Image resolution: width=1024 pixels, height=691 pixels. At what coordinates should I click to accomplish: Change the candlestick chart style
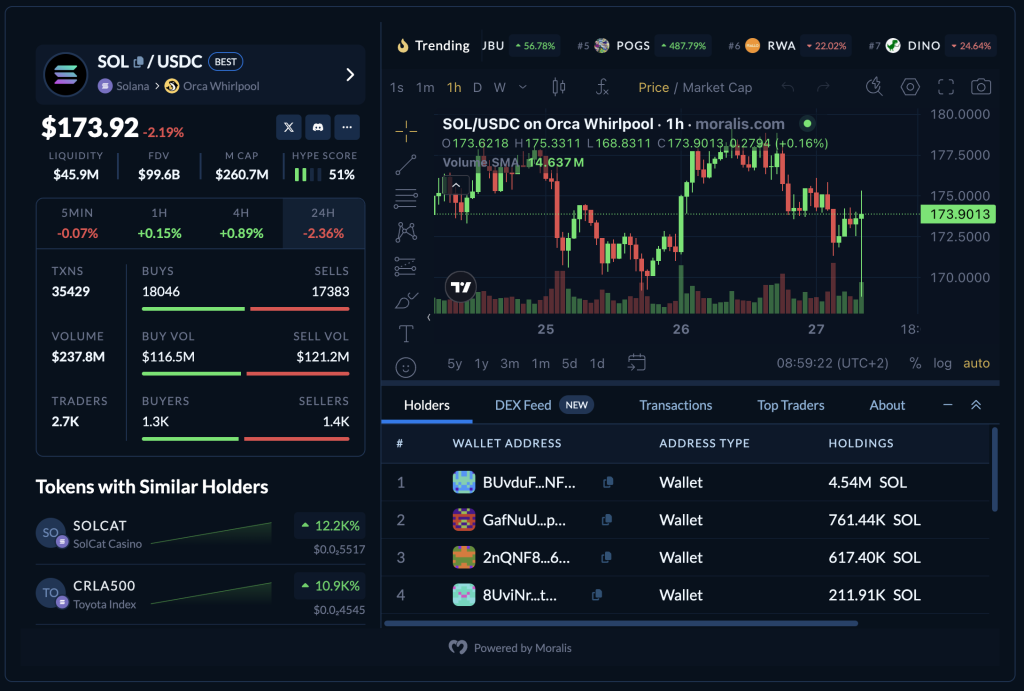558,87
